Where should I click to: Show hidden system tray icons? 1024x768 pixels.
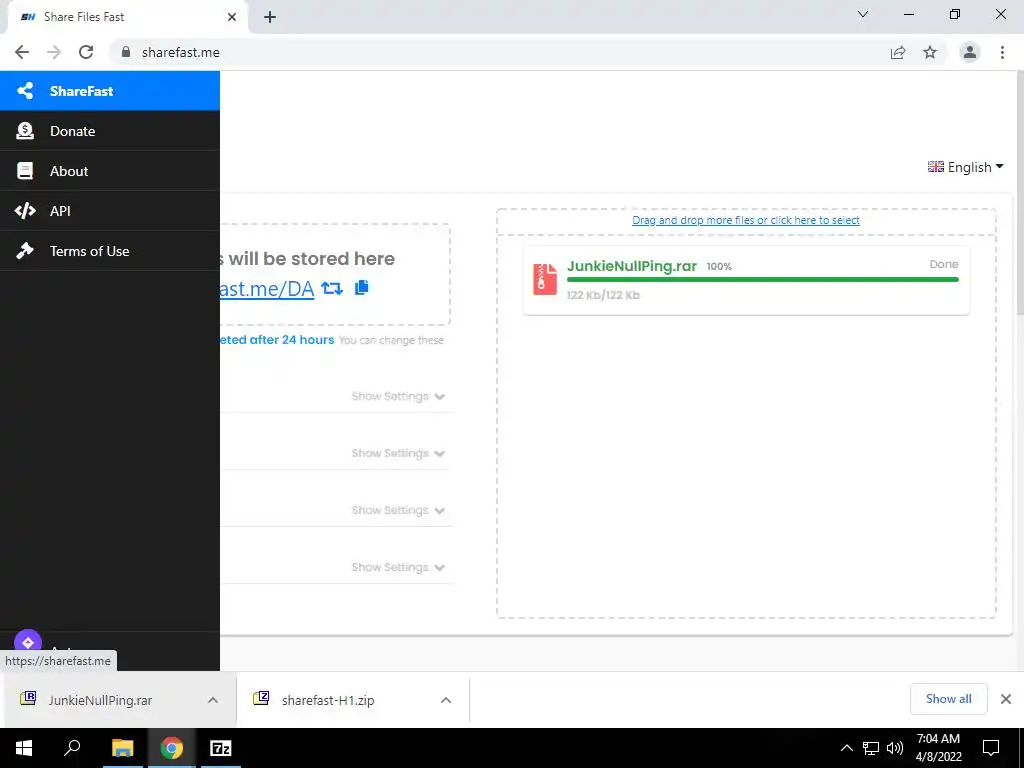point(846,748)
